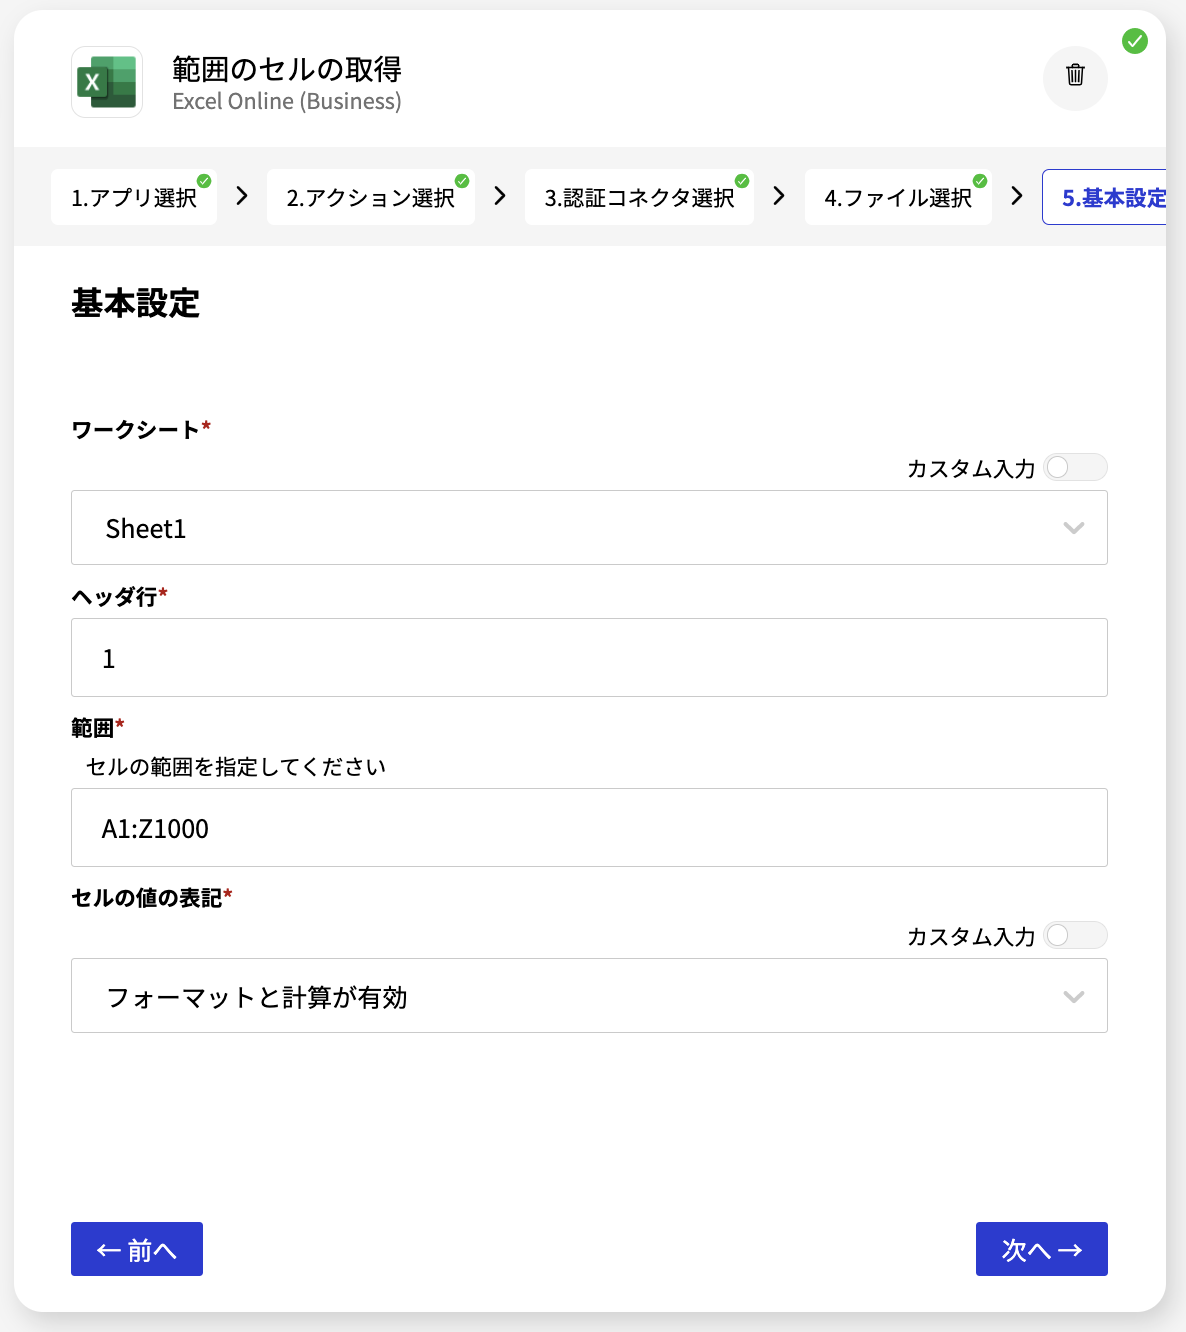Open the Sheet1 worksheet dropdown

coord(589,528)
